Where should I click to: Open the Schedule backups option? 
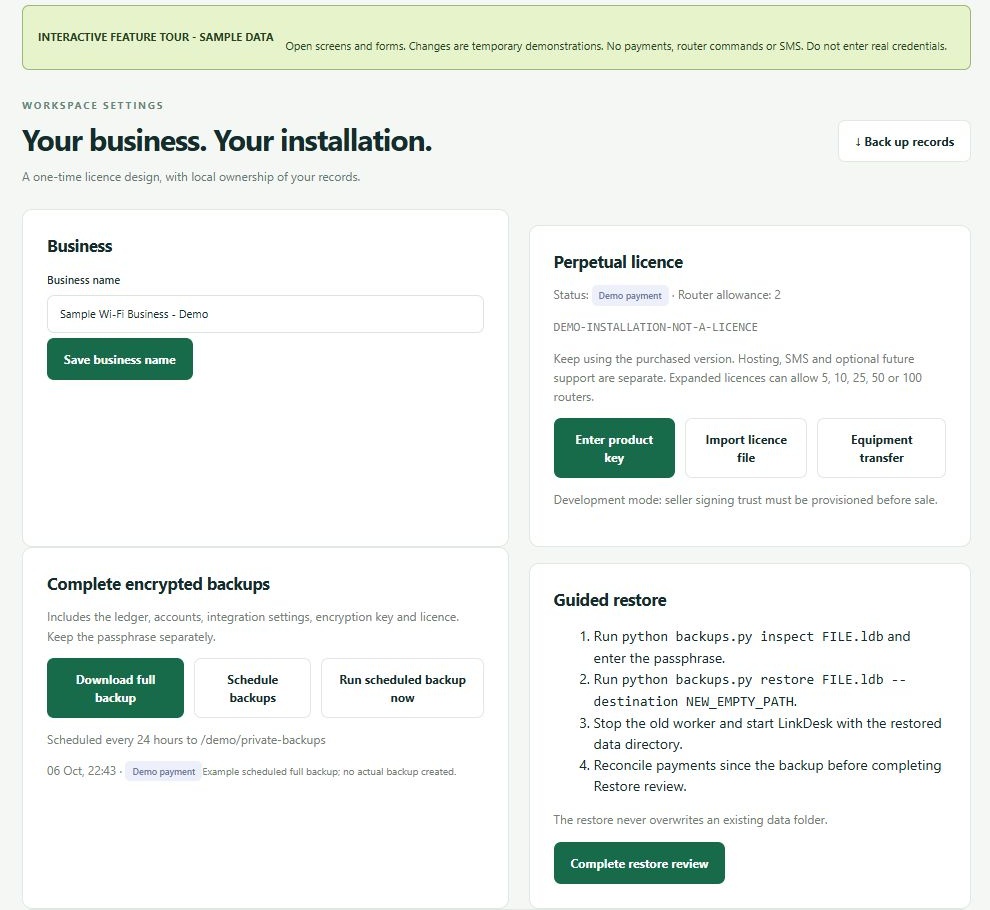pyautogui.click(x=253, y=688)
